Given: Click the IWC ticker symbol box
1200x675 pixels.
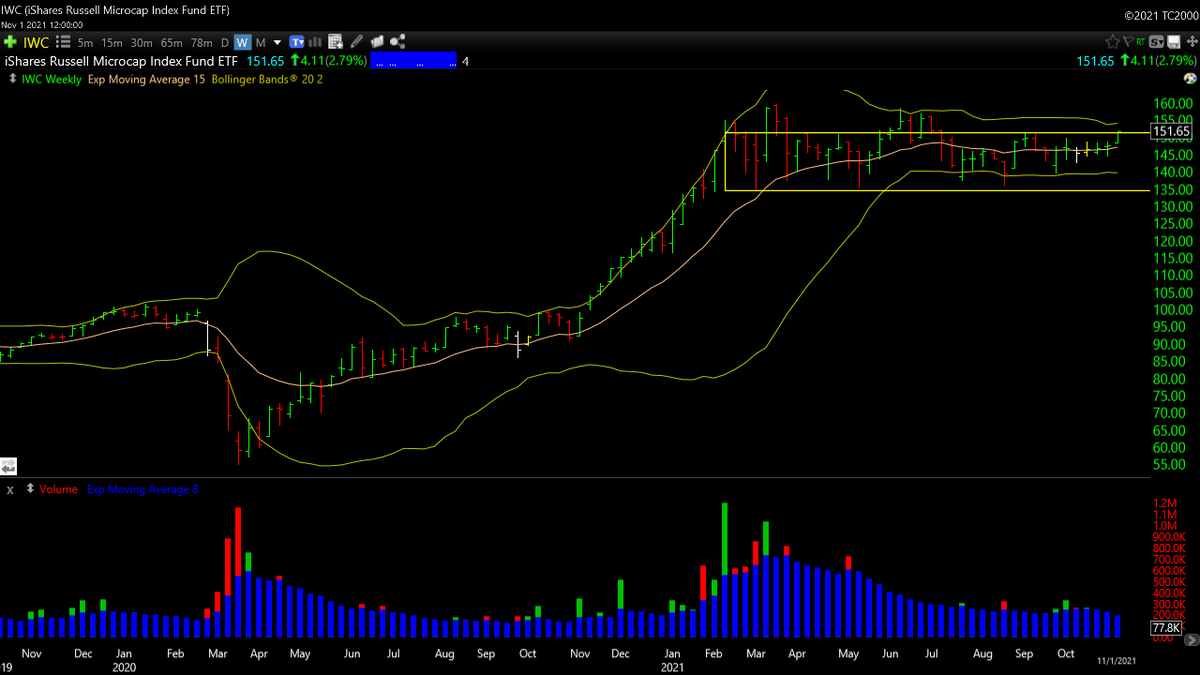Looking at the screenshot, I should pyautogui.click(x=36, y=43).
